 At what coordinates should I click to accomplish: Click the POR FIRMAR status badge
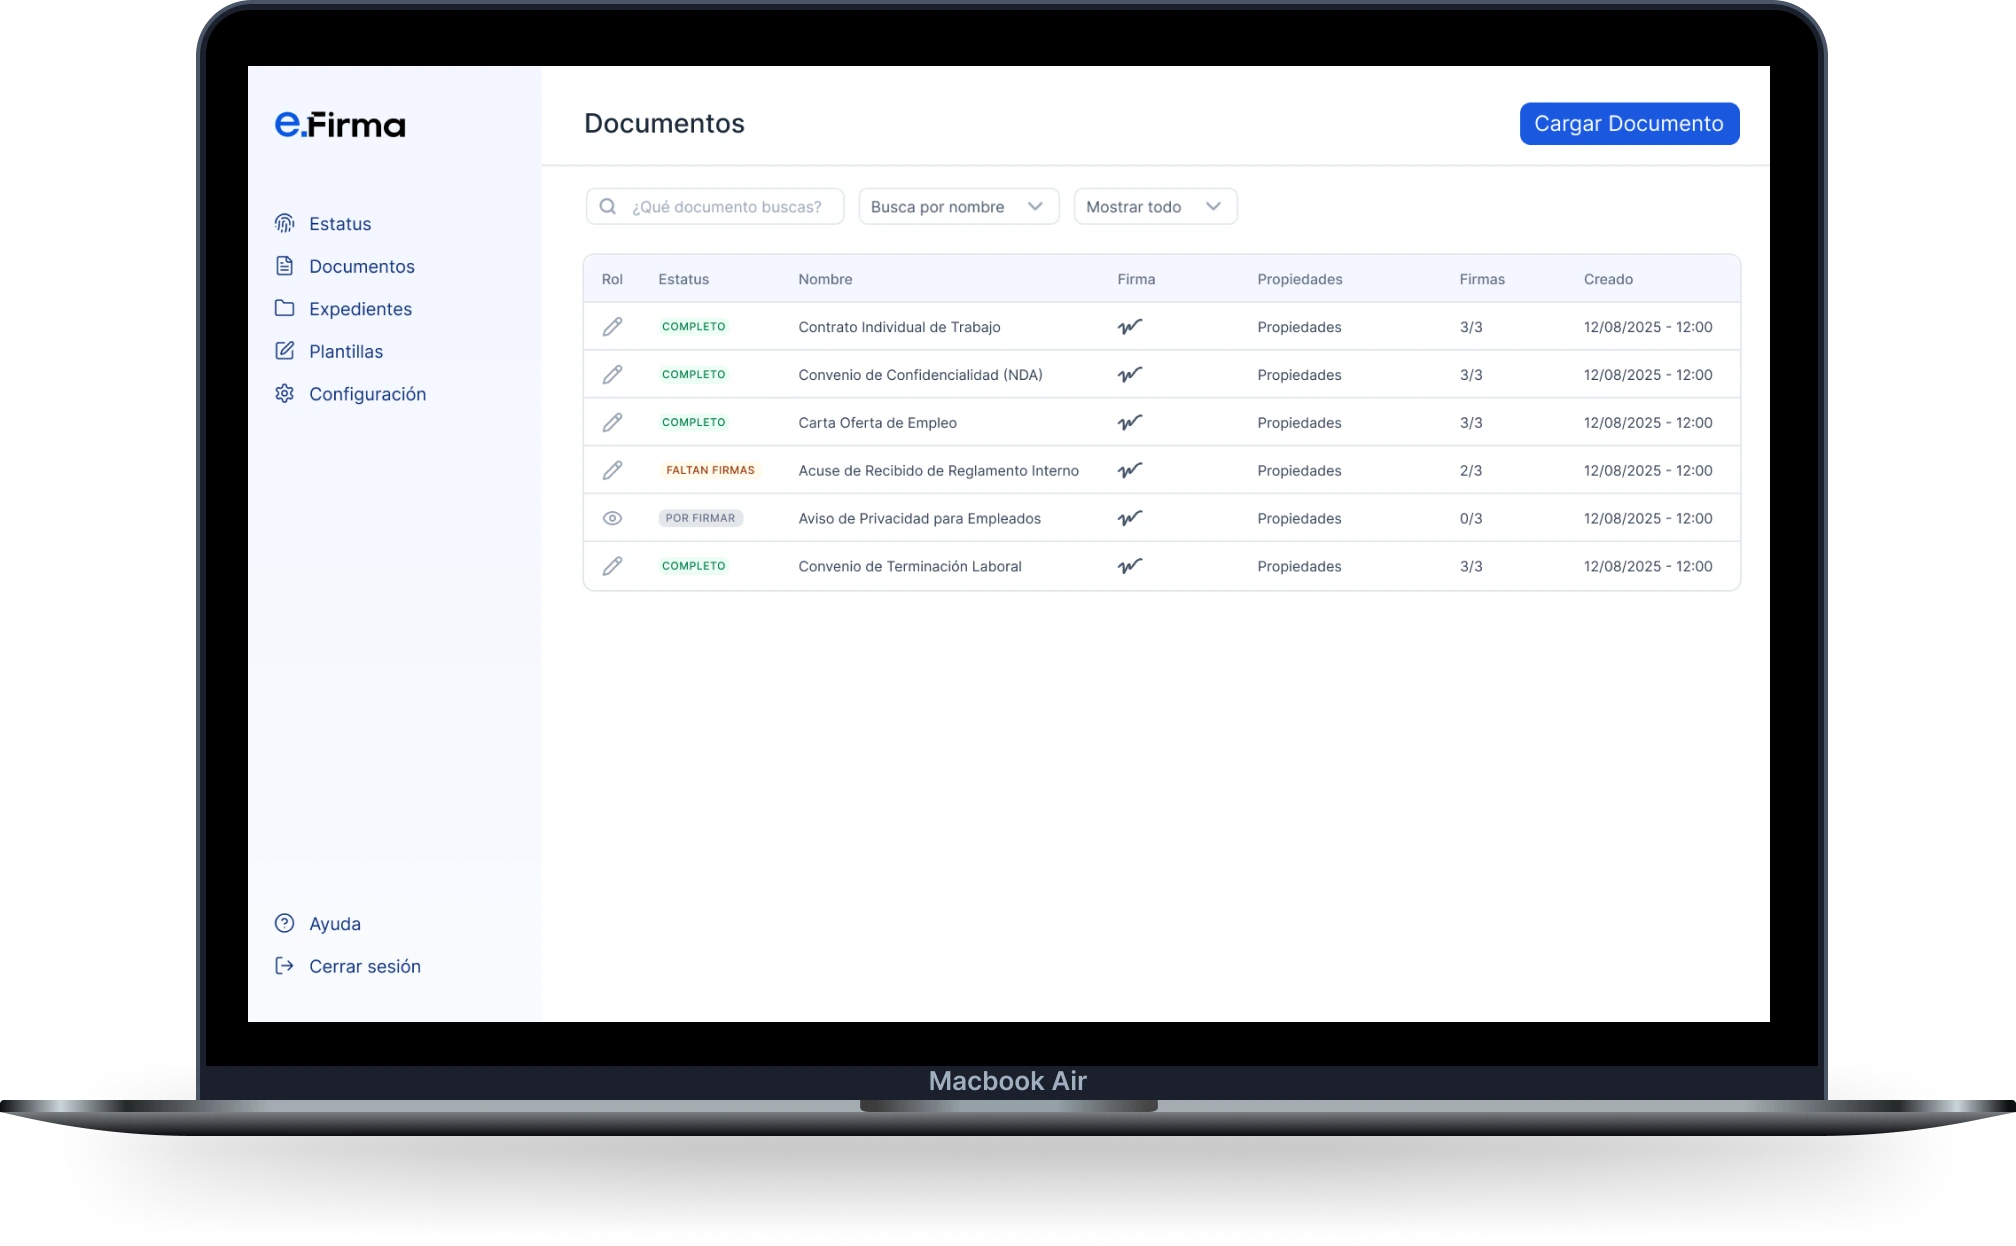click(x=700, y=518)
